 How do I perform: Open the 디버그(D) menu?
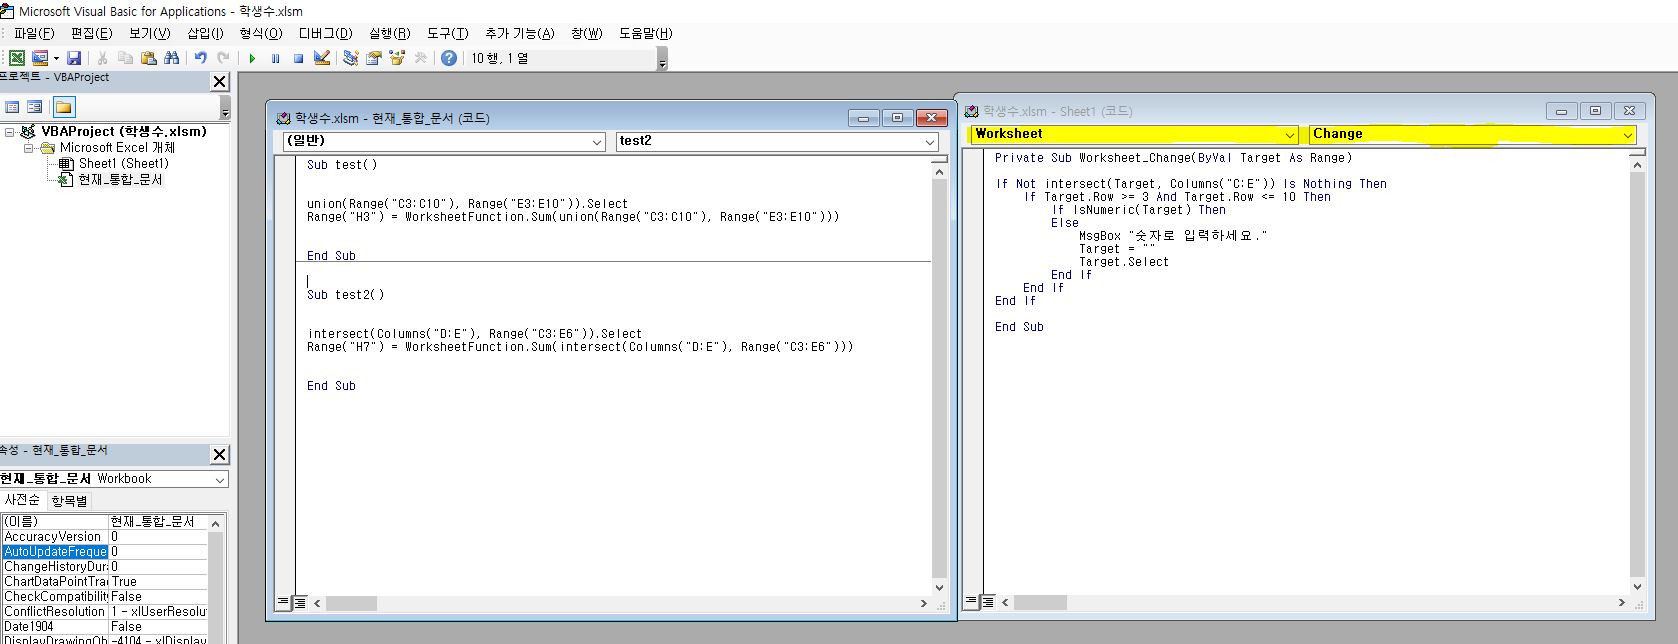point(325,33)
